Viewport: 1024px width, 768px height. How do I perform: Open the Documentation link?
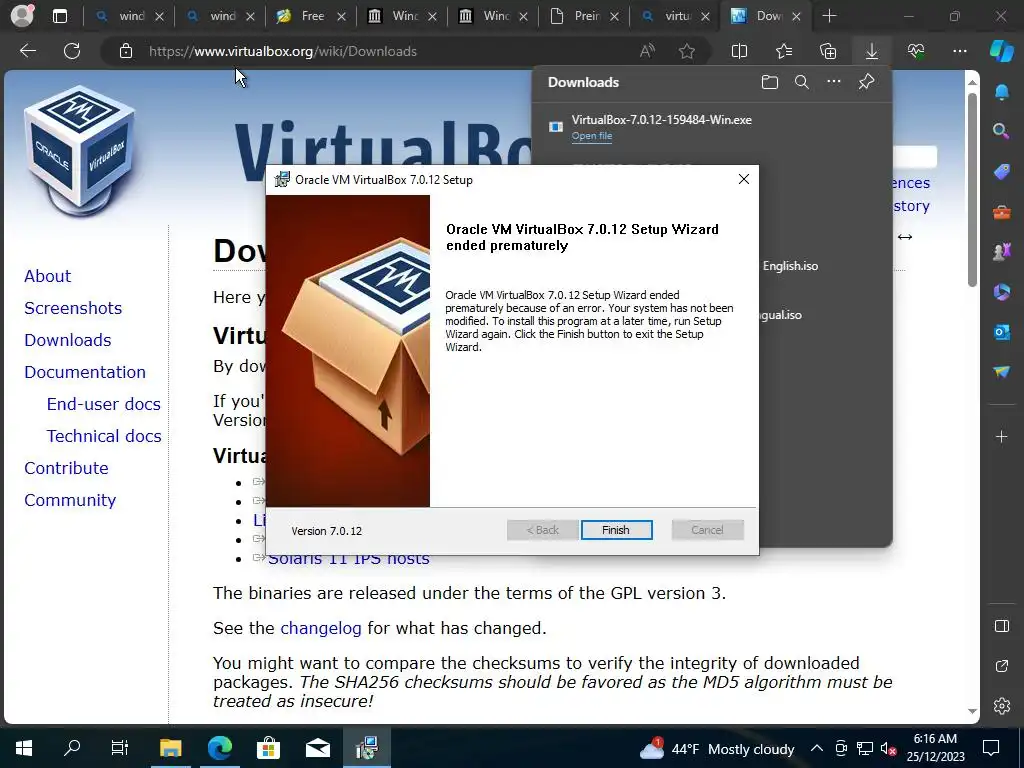tap(85, 372)
